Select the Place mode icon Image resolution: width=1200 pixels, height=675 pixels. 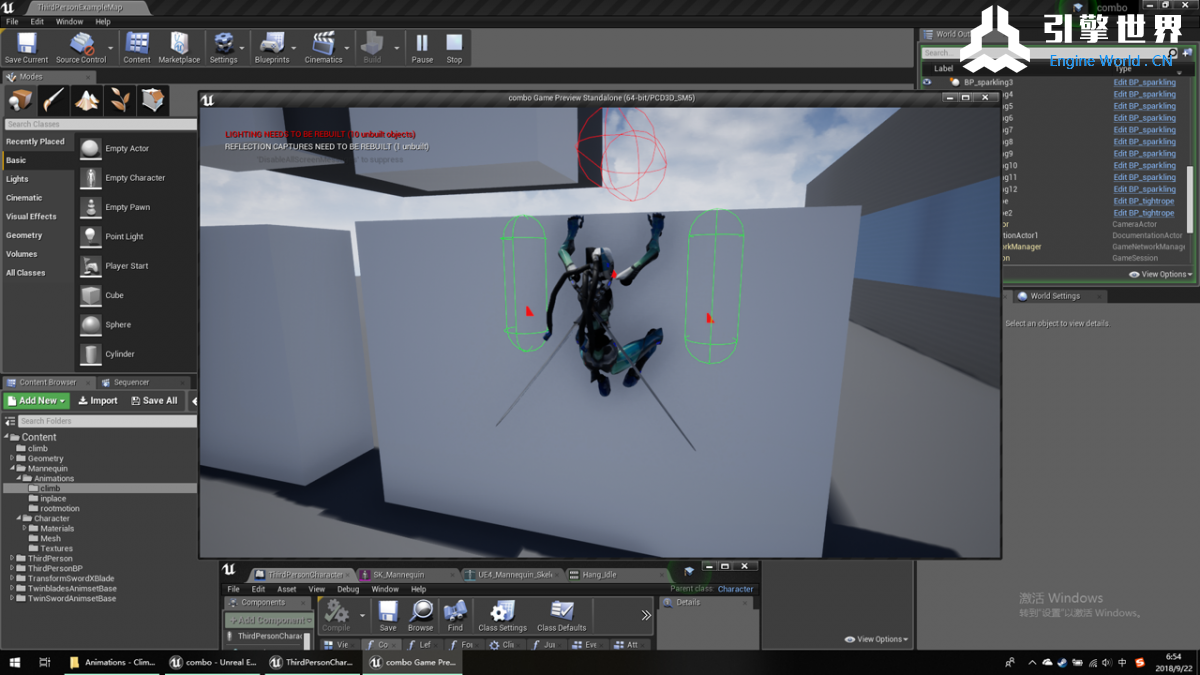tap(21, 100)
